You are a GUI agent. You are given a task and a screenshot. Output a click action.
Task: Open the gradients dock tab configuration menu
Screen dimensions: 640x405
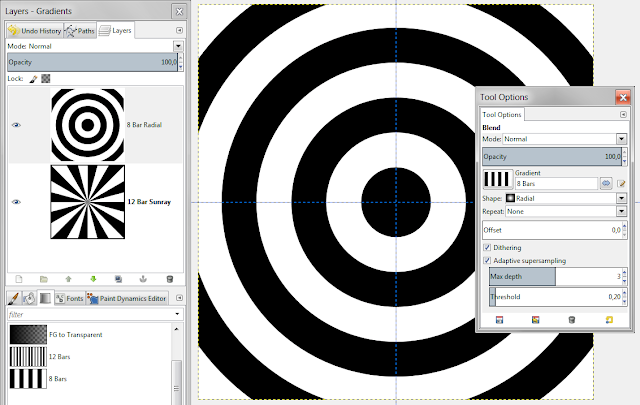click(179, 298)
